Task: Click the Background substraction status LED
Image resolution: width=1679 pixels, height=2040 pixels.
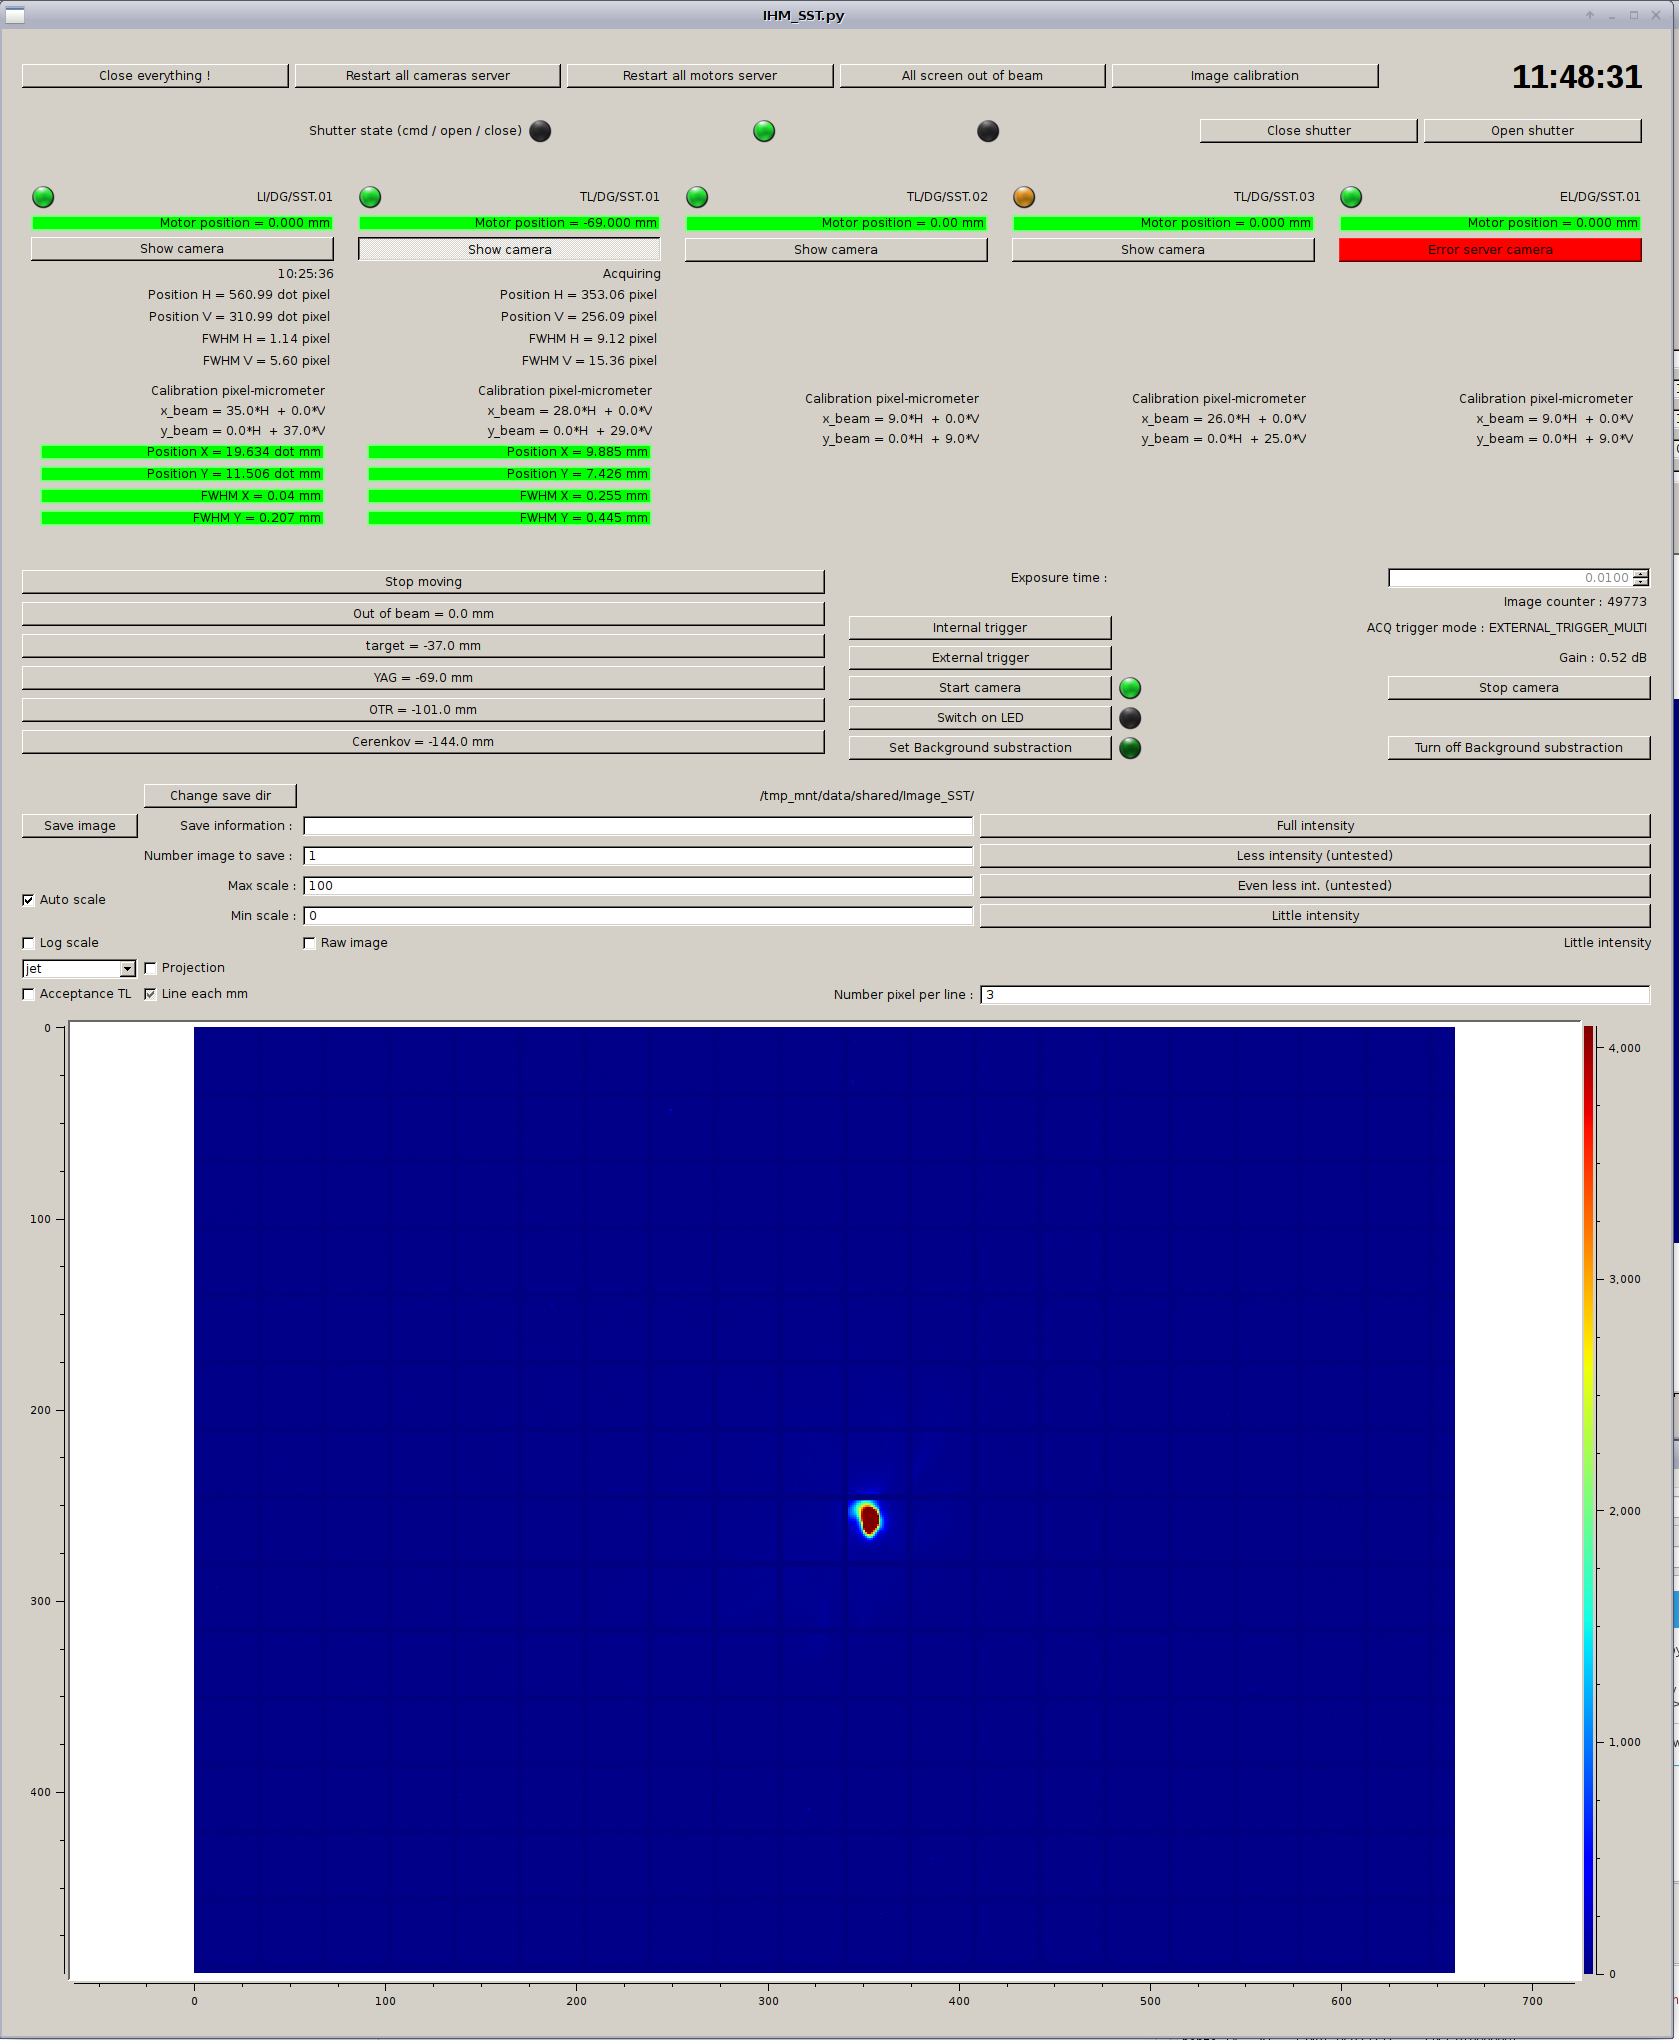Action: click(x=1130, y=748)
